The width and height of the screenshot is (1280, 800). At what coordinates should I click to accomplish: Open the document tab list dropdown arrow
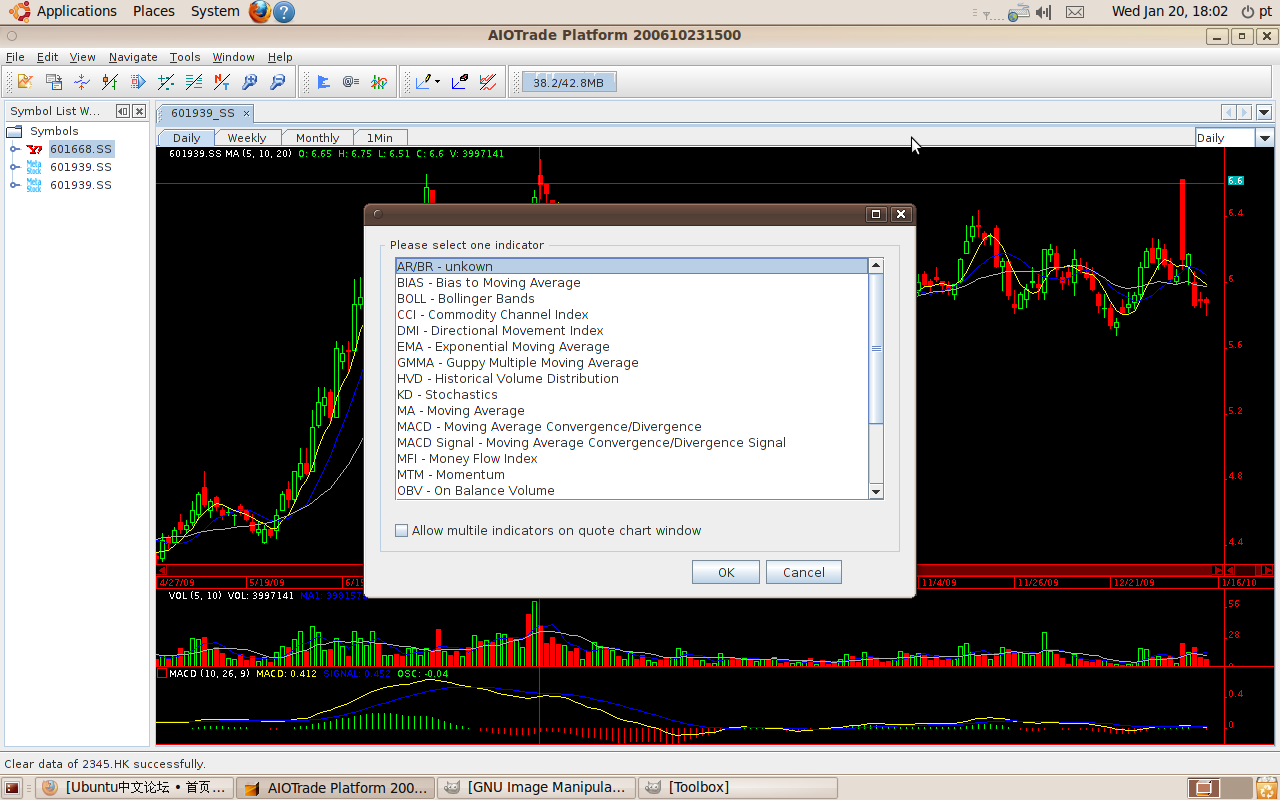coord(1264,112)
